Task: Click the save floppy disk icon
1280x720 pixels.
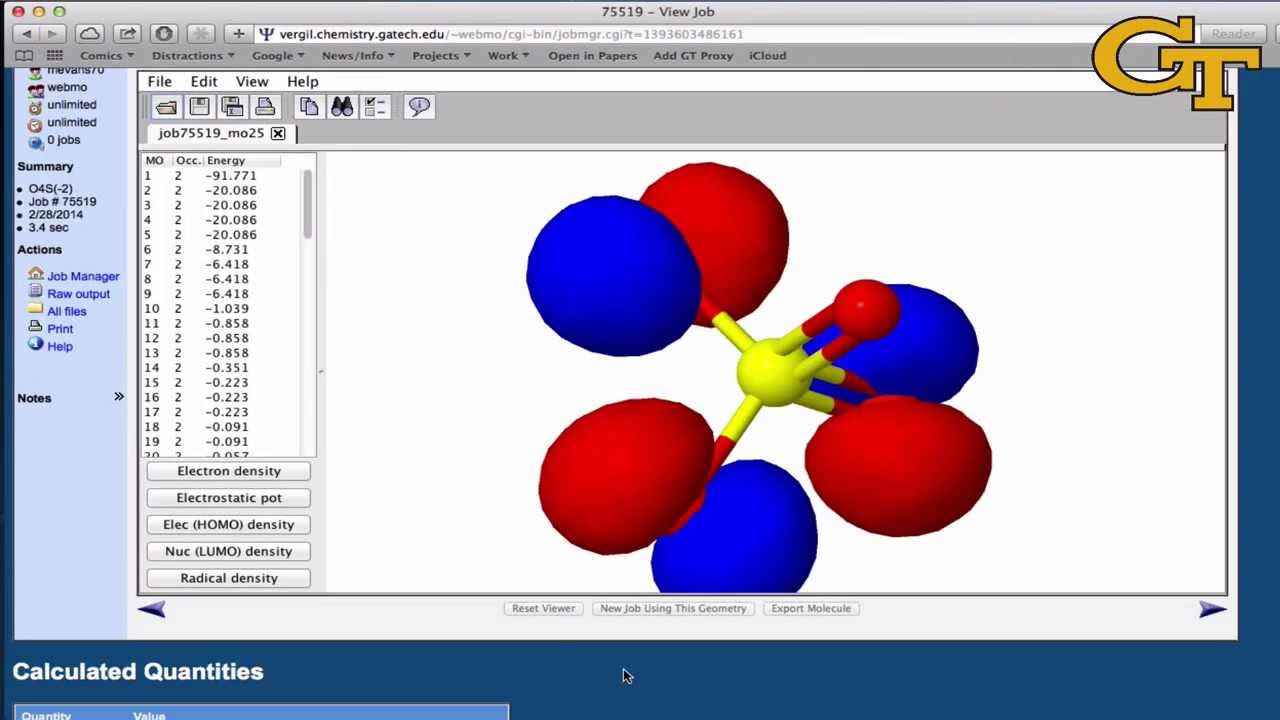Action: click(199, 107)
